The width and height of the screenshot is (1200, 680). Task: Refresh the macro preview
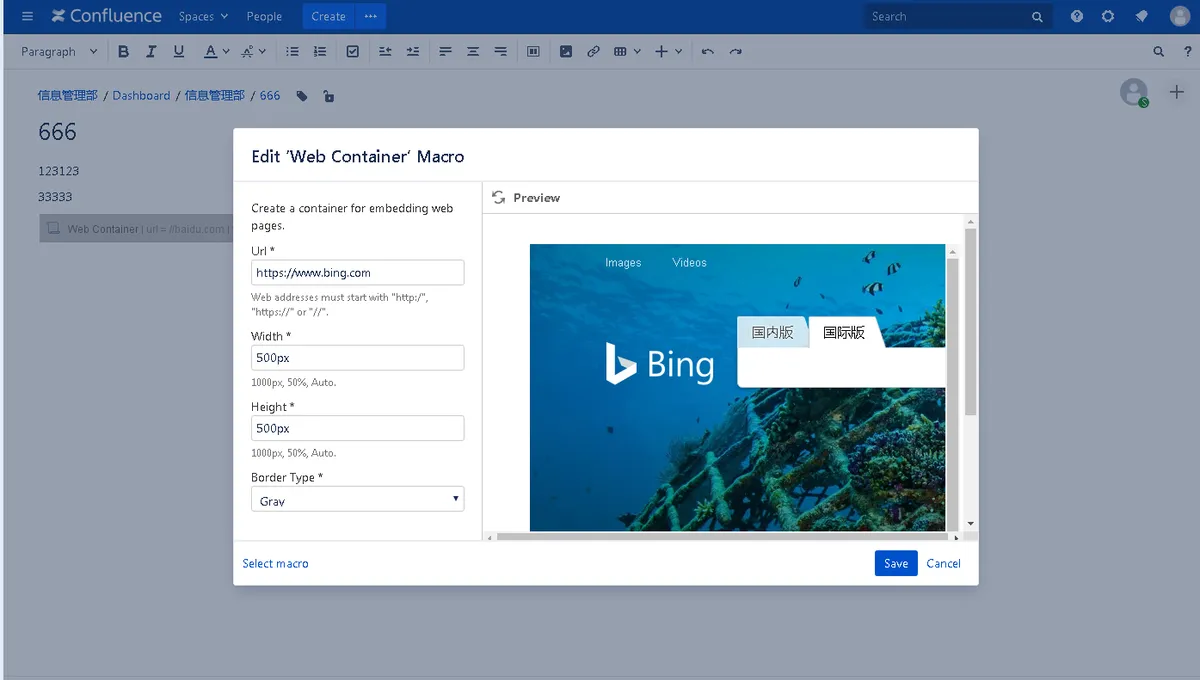tap(498, 197)
